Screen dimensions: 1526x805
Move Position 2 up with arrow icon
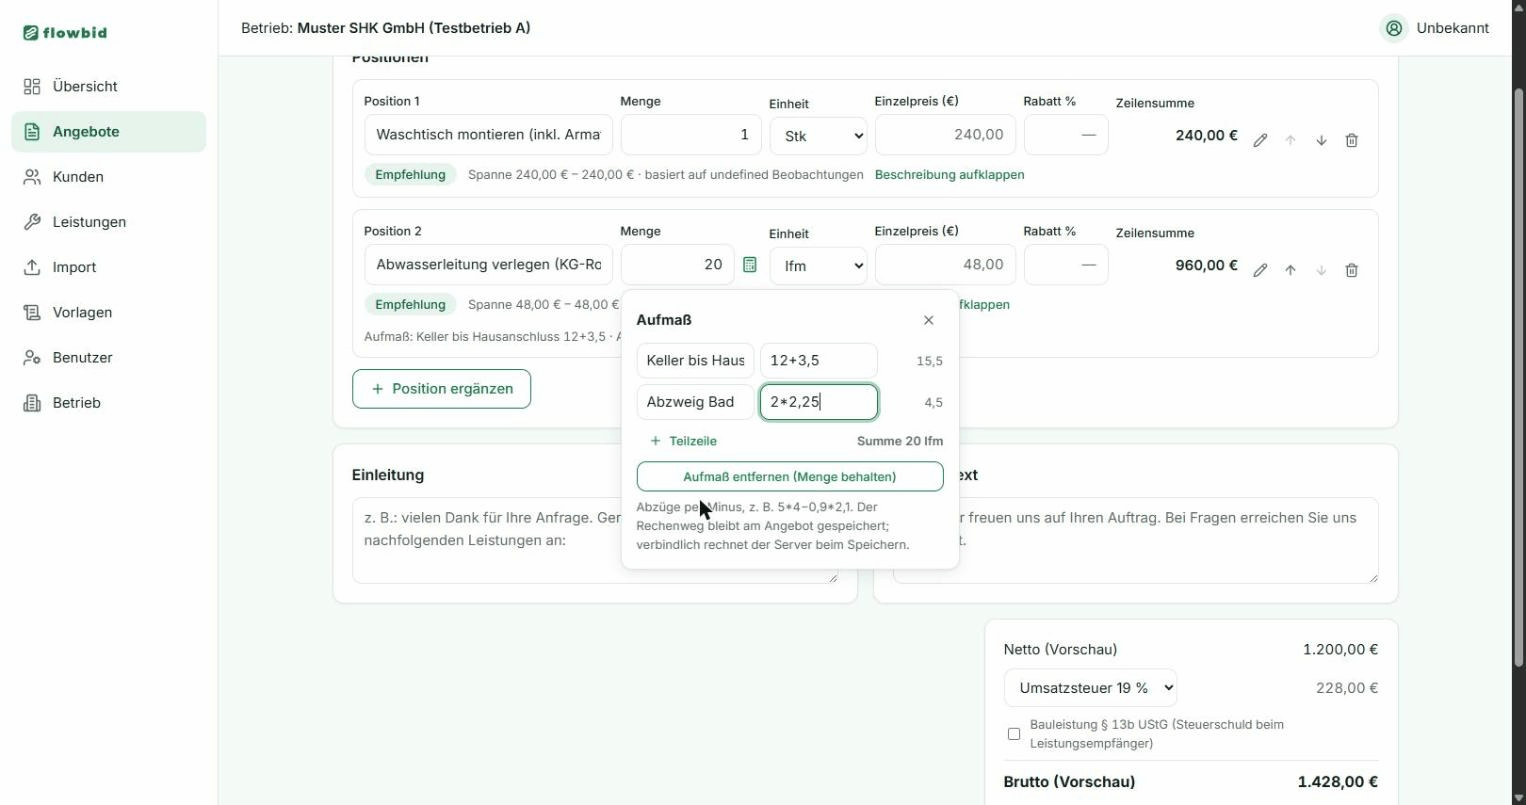tap(1290, 270)
